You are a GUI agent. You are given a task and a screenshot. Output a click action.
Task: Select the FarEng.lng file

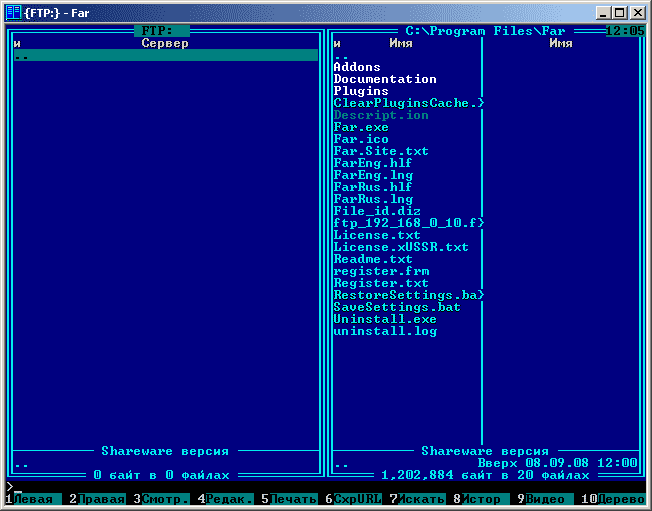[x=373, y=175]
